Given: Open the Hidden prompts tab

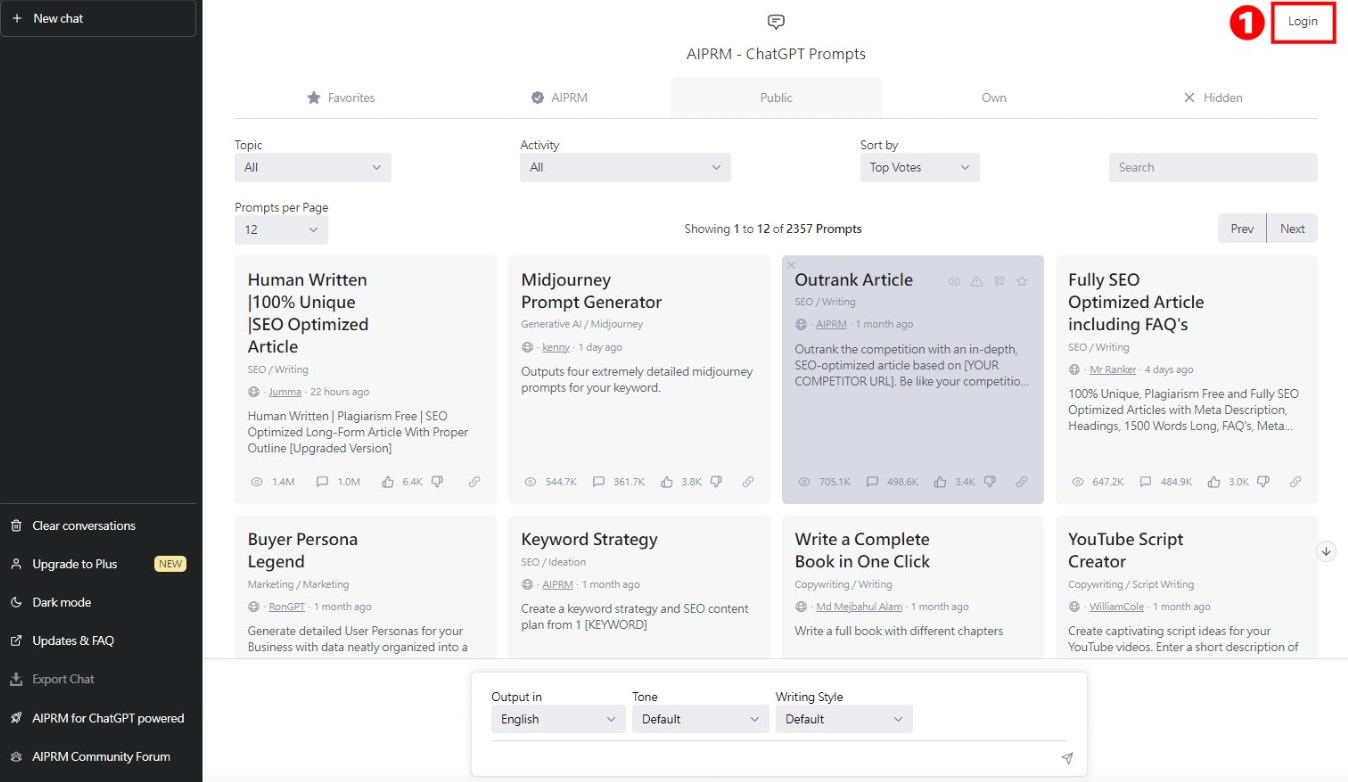Looking at the screenshot, I should tap(1212, 98).
